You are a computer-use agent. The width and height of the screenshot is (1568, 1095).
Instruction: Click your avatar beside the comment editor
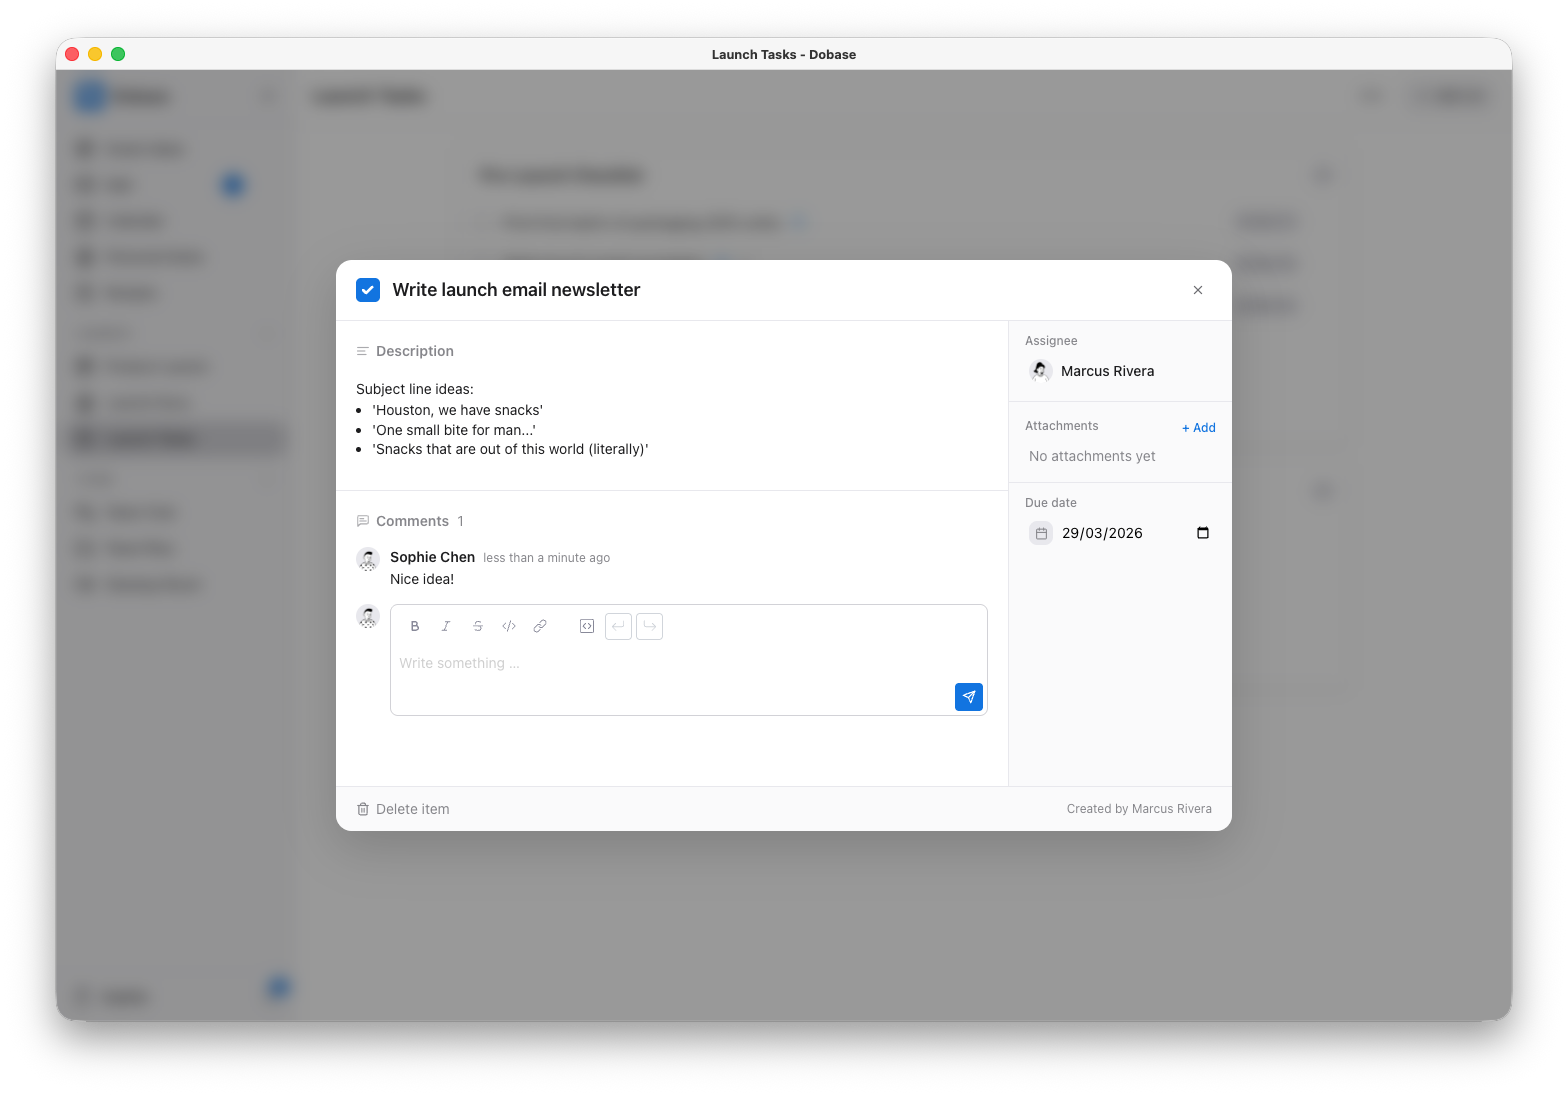(x=368, y=616)
